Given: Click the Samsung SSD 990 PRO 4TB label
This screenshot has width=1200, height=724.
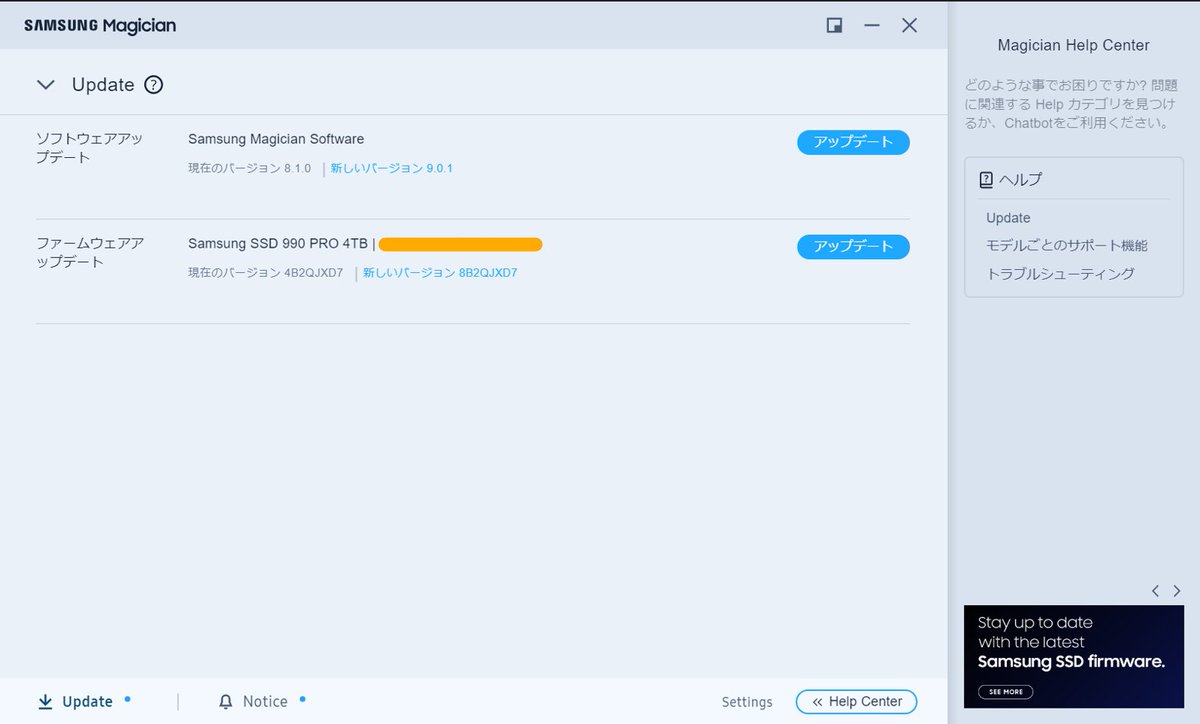Looking at the screenshot, I should (x=278, y=243).
